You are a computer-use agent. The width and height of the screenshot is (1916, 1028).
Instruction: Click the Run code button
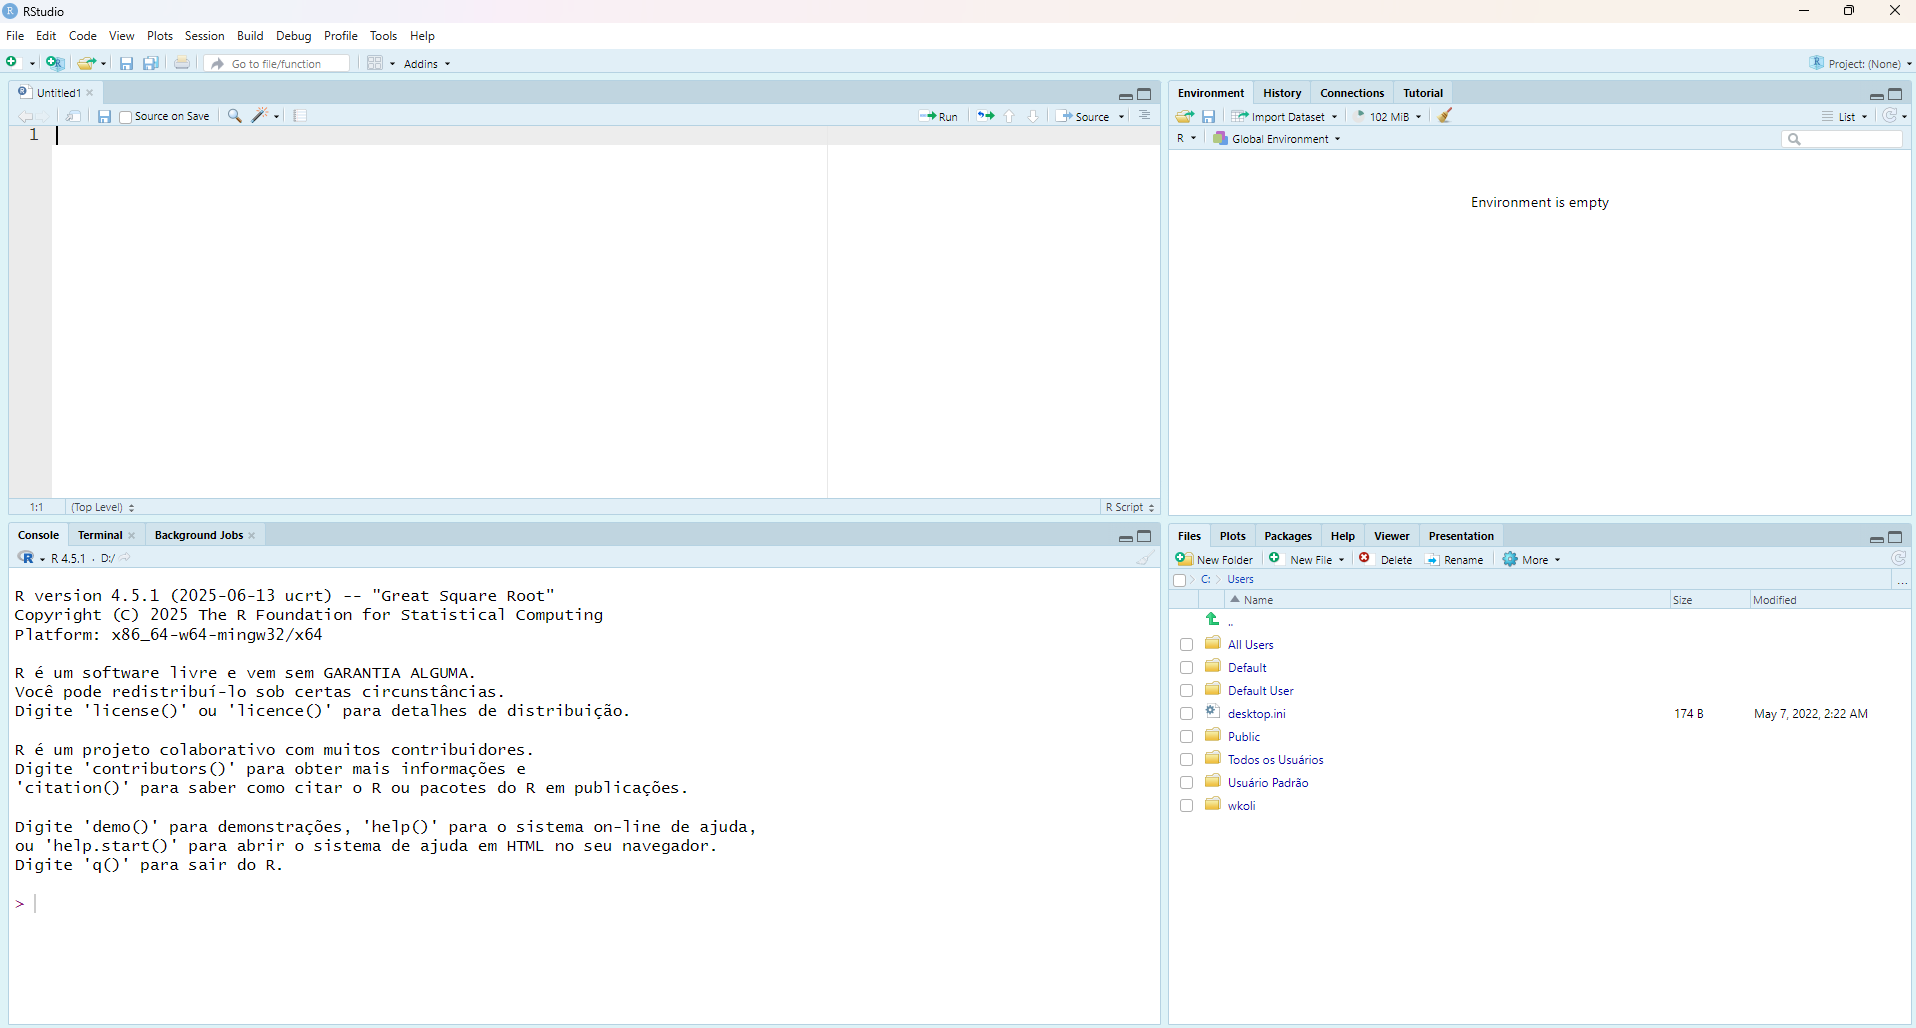[938, 116]
